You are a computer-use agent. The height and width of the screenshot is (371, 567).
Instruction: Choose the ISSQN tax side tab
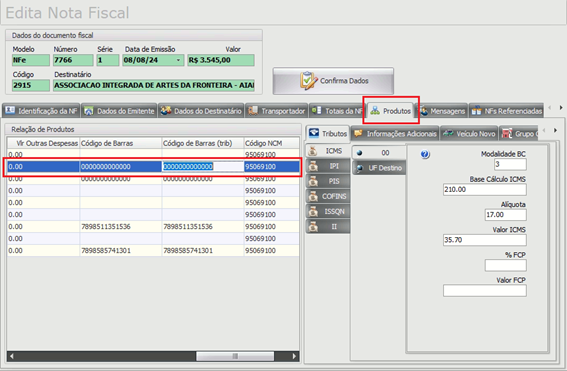tap(328, 212)
